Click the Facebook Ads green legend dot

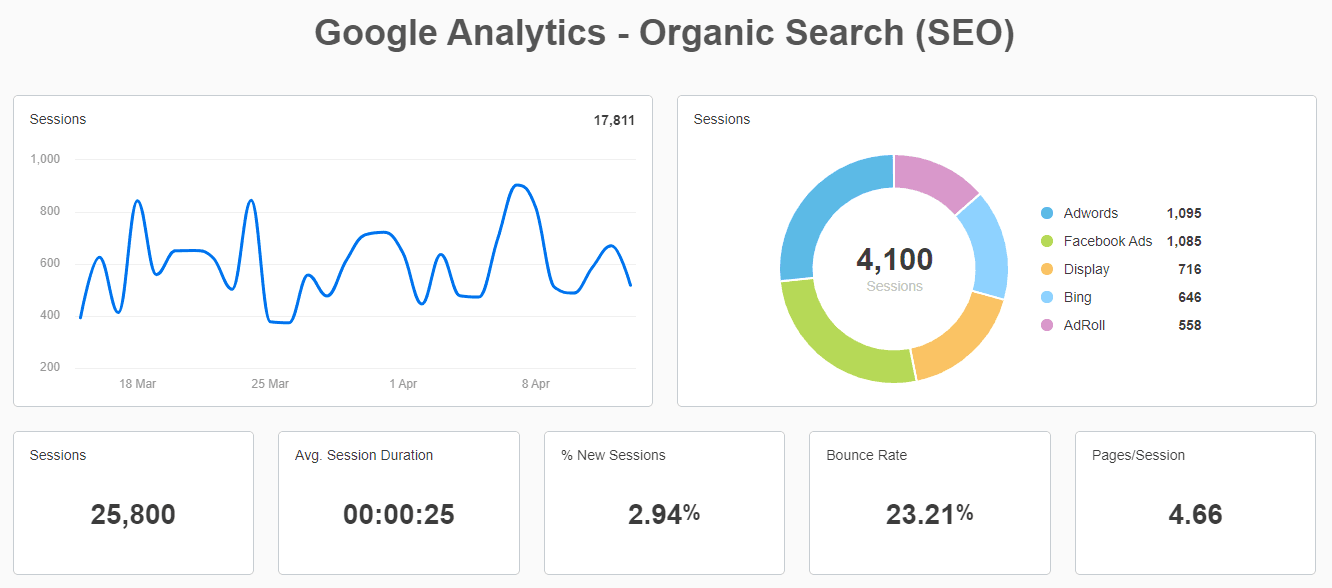coord(1047,241)
